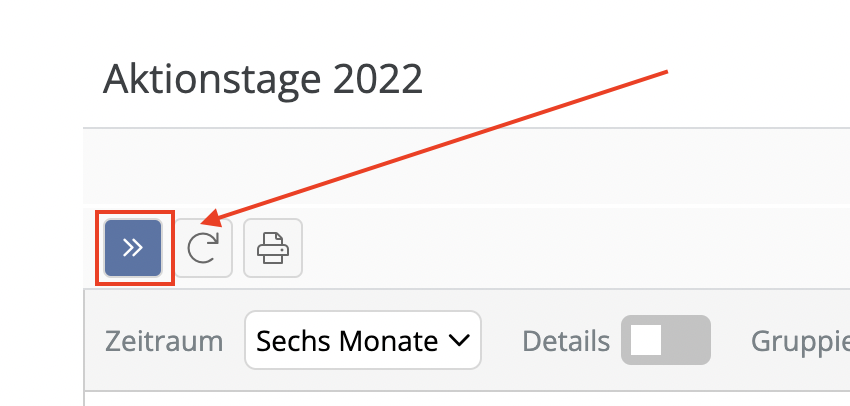Screen dimensions: 850x406
Task: Expand the side panel using » button
Action: click(x=133, y=248)
